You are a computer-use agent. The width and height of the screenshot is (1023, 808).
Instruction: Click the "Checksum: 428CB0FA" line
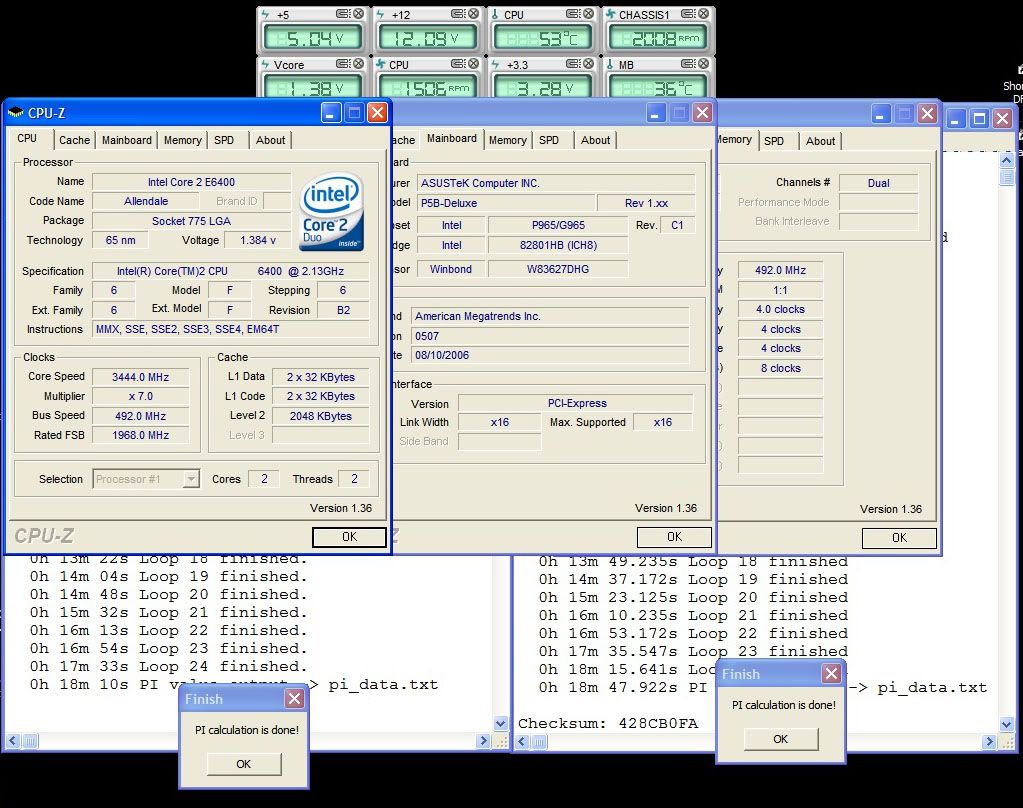608,723
